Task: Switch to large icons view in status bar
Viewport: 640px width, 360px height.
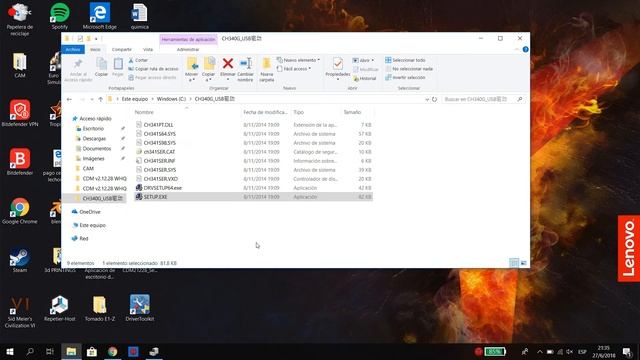Action: coord(524,263)
